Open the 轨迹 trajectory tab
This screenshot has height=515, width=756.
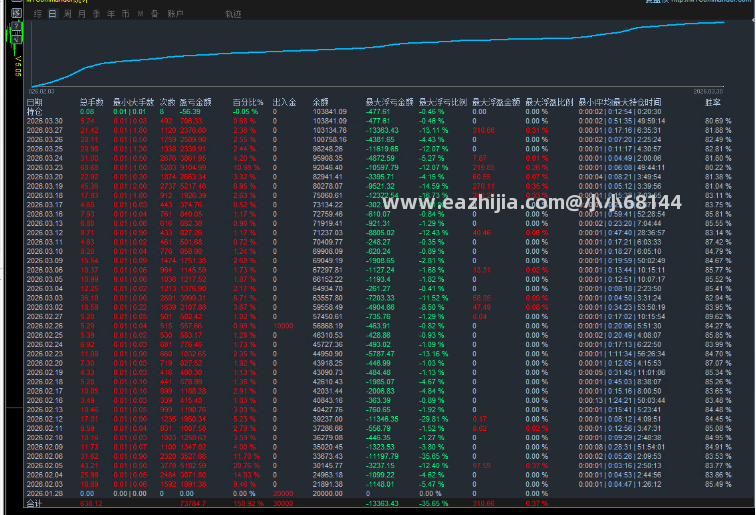point(233,14)
